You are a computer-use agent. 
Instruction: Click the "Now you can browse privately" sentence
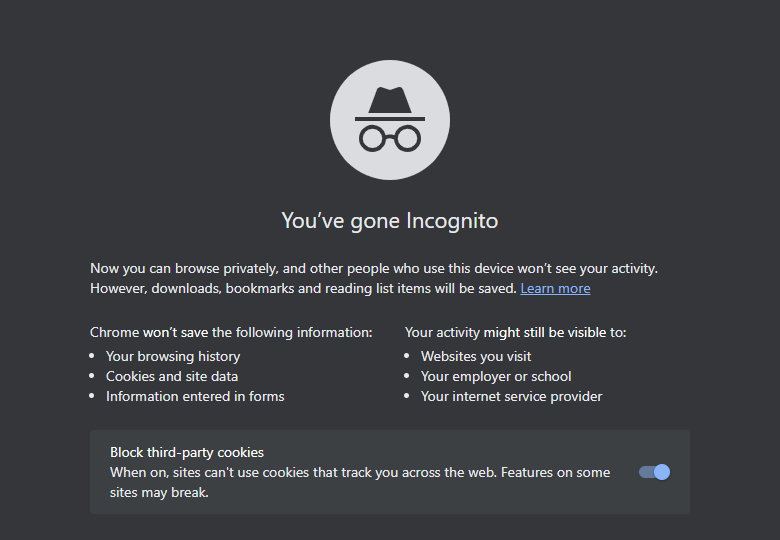point(374,268)
